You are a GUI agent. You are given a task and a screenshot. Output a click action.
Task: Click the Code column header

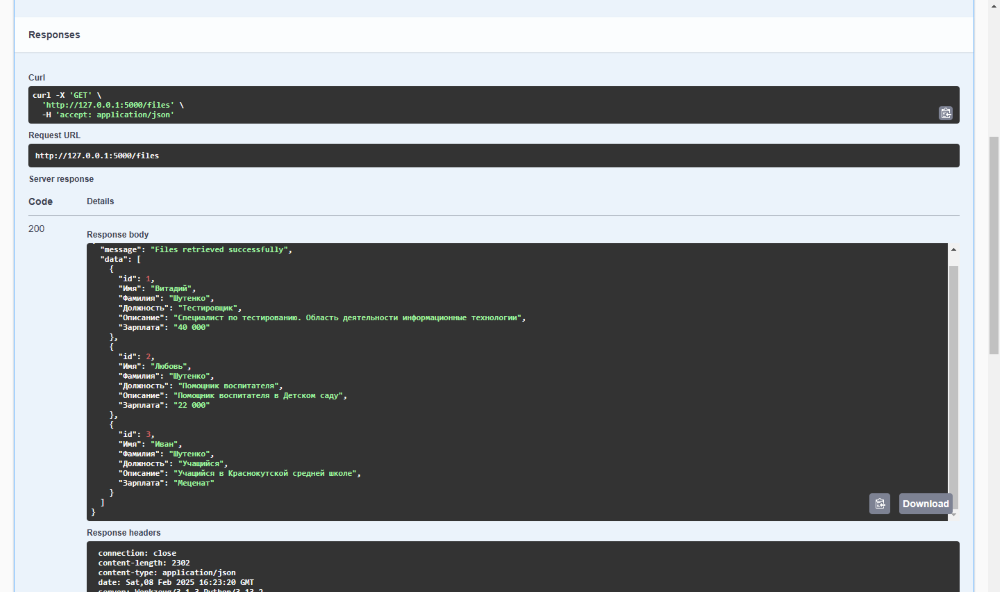pos(40,201)
